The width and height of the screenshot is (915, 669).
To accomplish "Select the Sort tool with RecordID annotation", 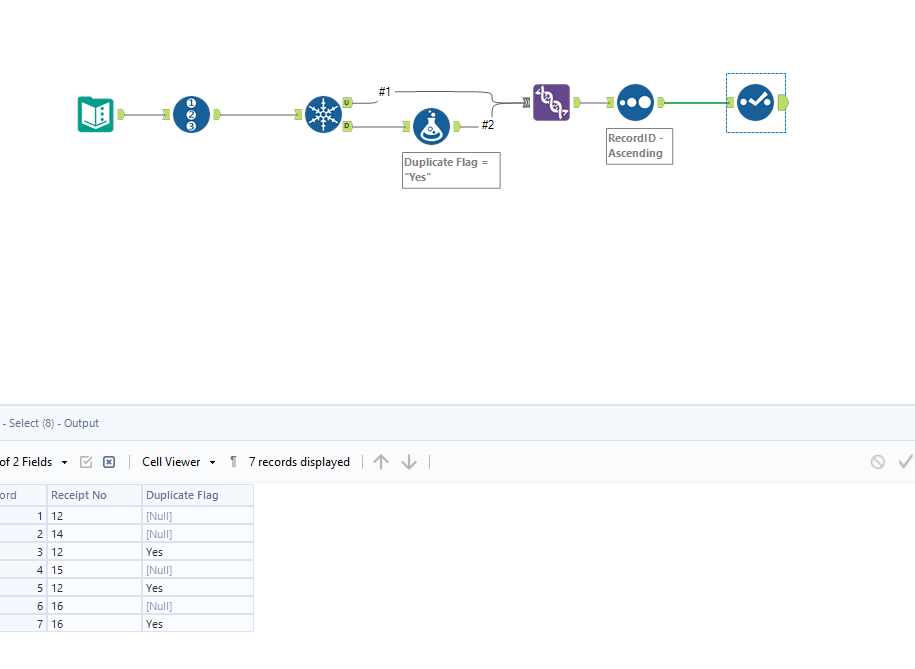I will 635,102.
